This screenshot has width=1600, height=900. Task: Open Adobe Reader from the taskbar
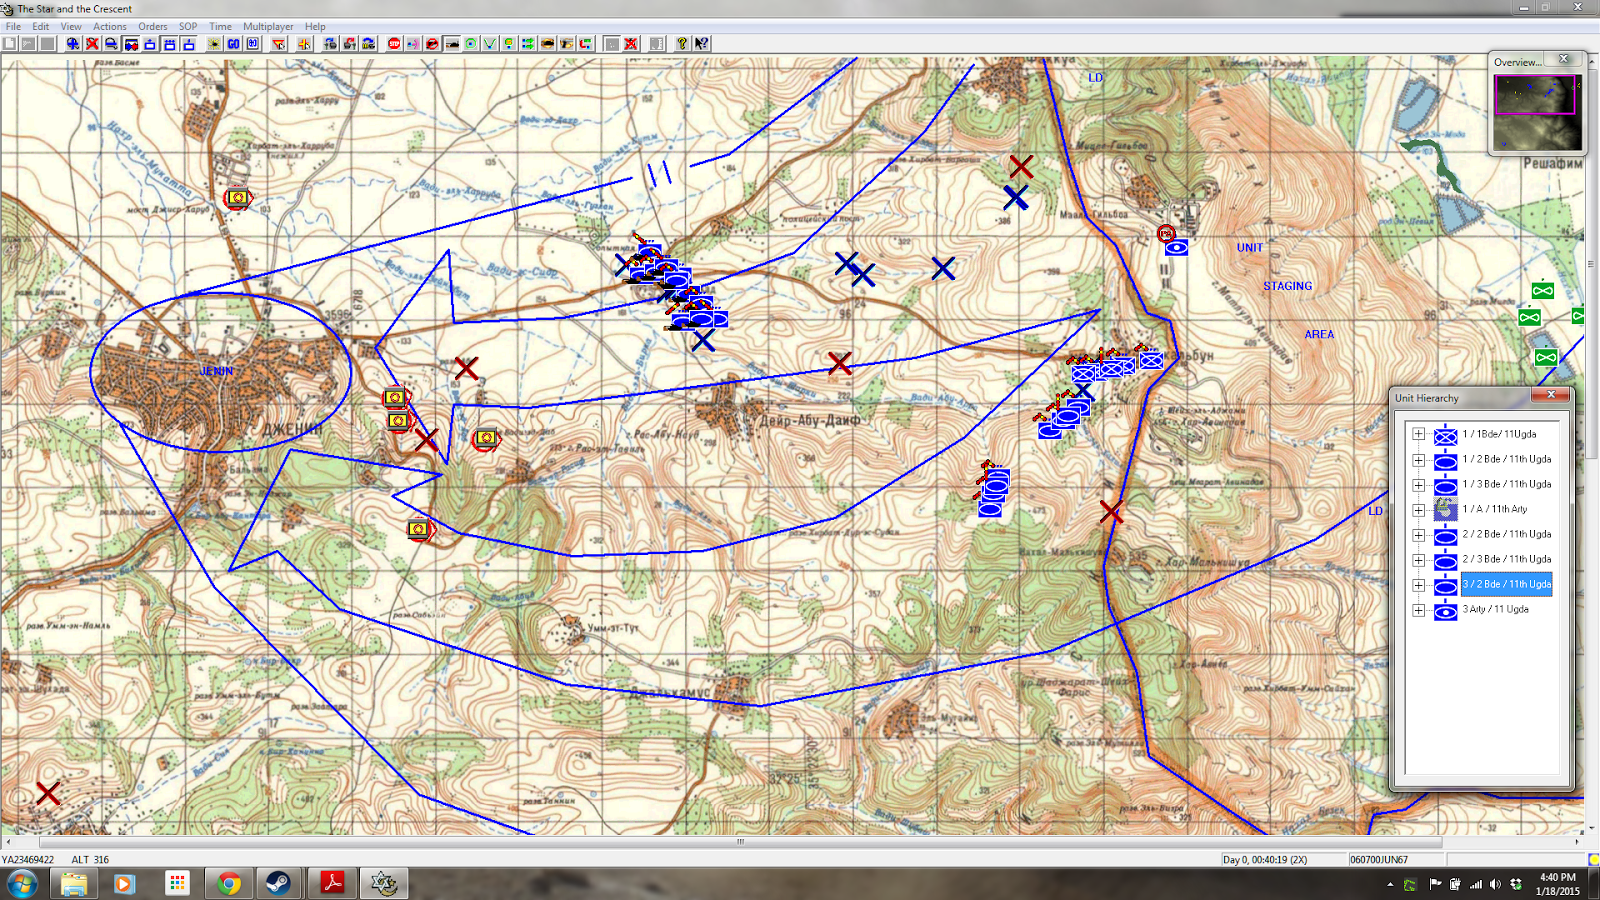(332, 883)
